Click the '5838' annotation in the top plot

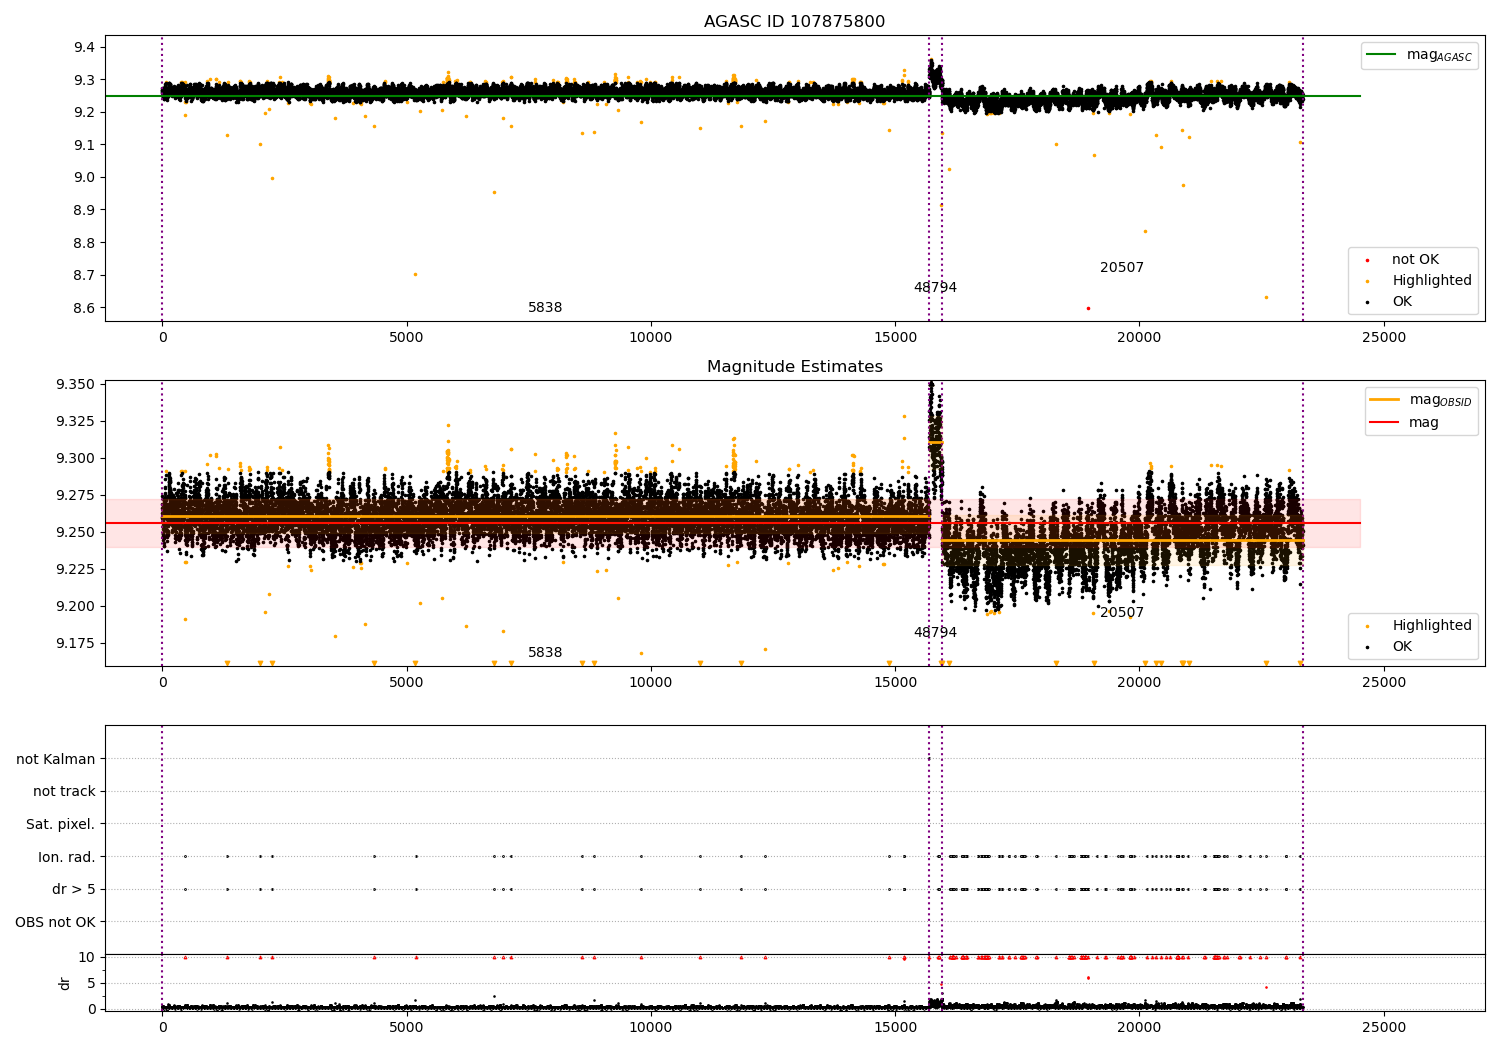pyautogui.click(x=545, y=308)
